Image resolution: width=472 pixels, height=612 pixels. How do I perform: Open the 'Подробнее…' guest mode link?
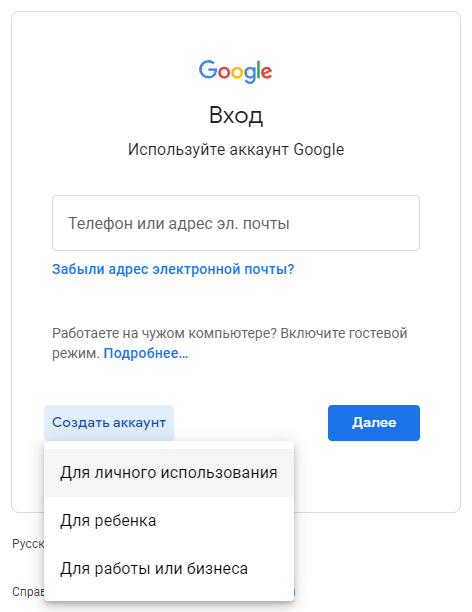146,353
